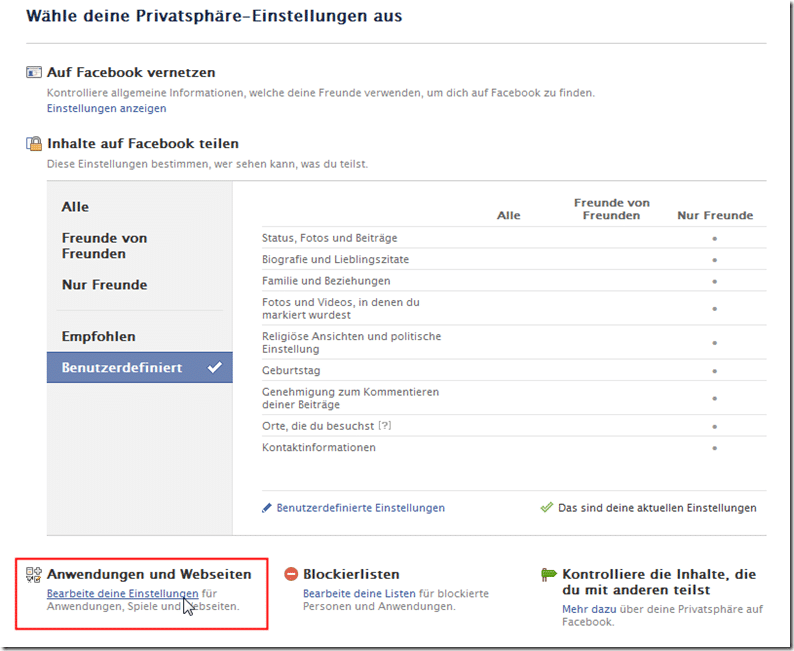Viewport: 794px width, 651px height.
Task: Click the lock icon beside Inhalte auf Facebook teilen
Action: [x=34, y=143]
